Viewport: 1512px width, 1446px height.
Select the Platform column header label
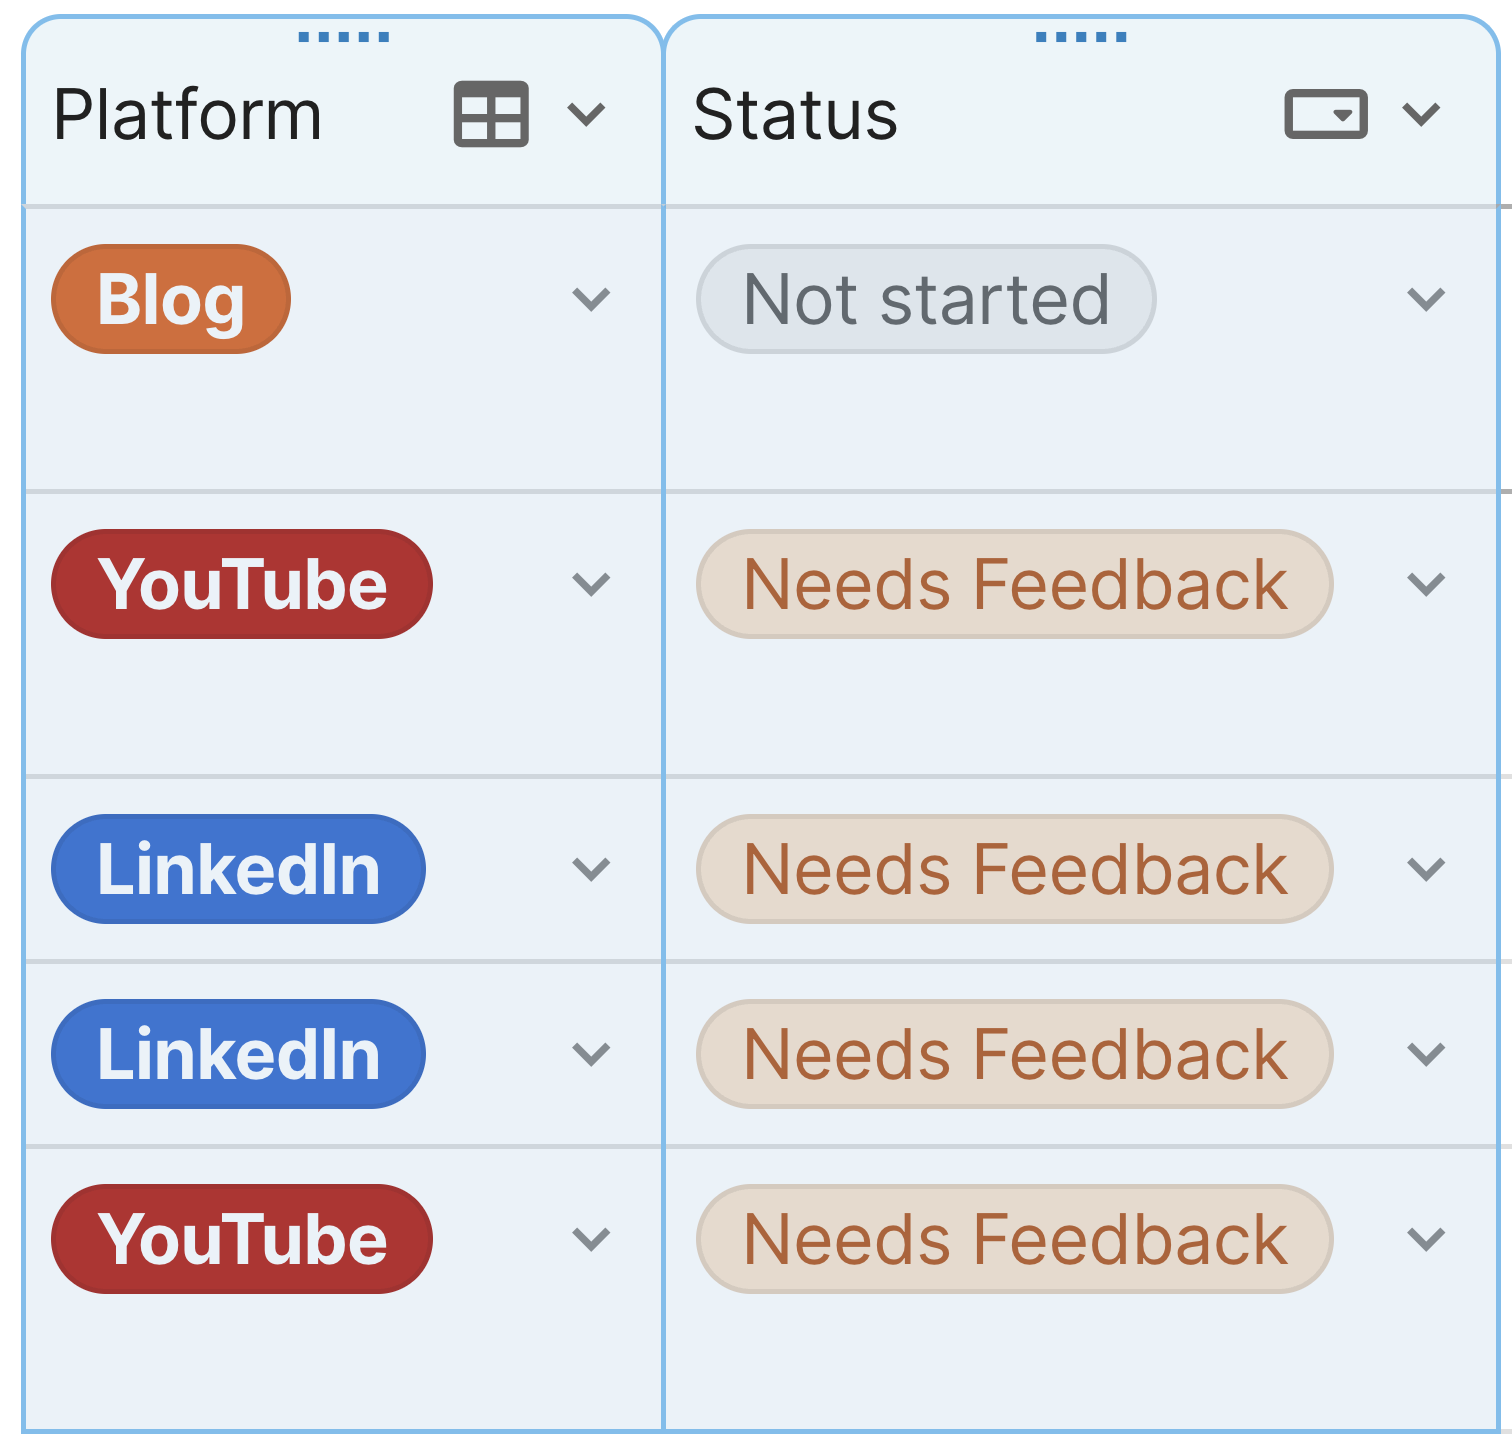(x=188, y=114)
